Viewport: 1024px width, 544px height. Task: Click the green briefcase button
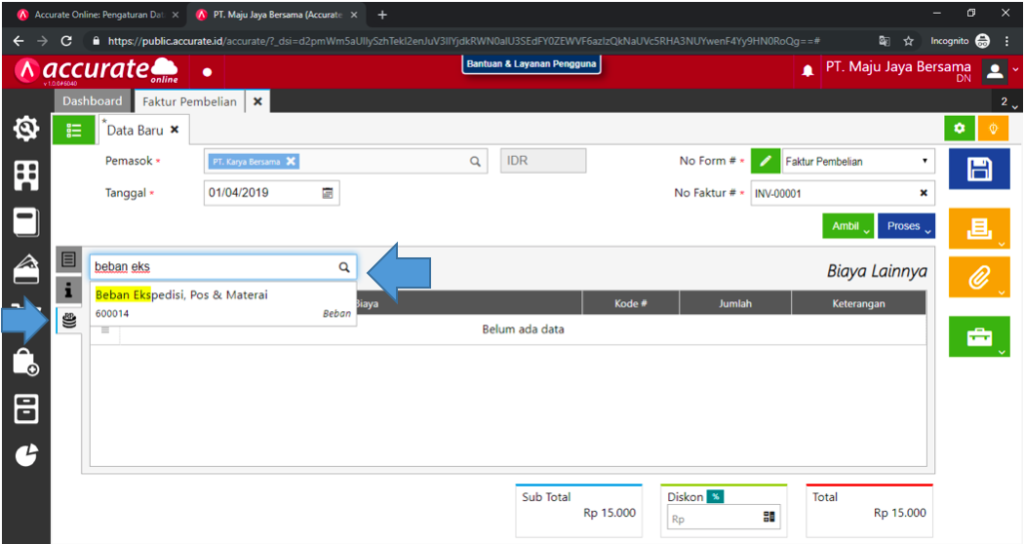pyautogui.click(x=979, y=337)
